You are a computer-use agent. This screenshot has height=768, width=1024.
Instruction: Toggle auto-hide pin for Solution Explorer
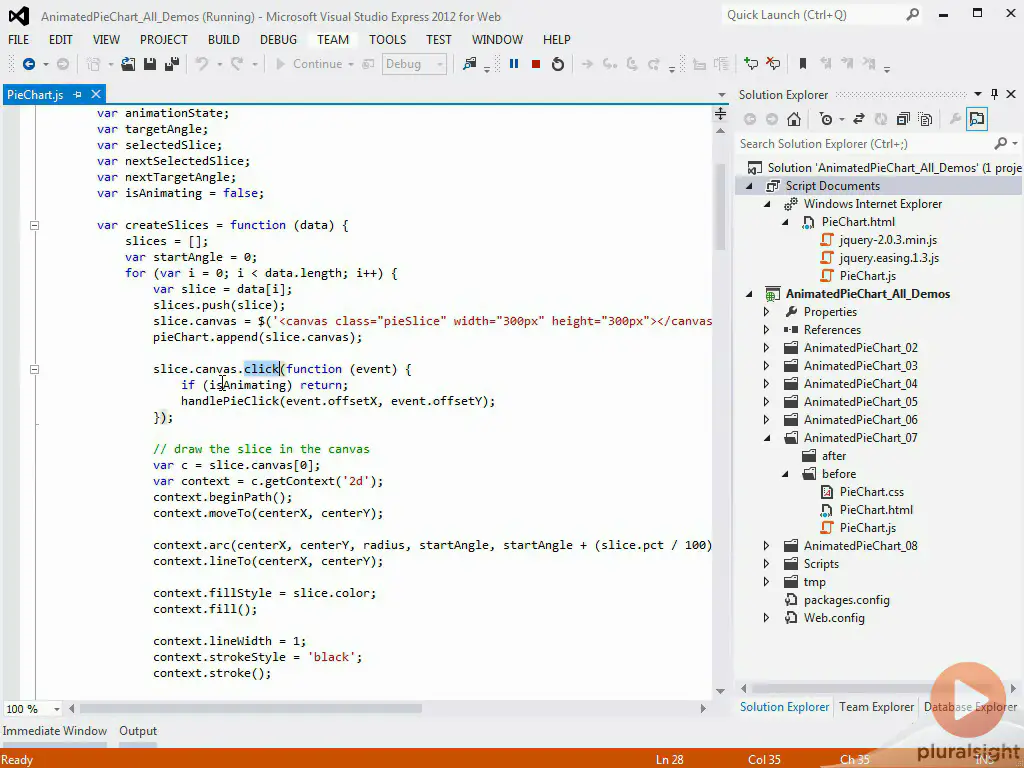995,94
